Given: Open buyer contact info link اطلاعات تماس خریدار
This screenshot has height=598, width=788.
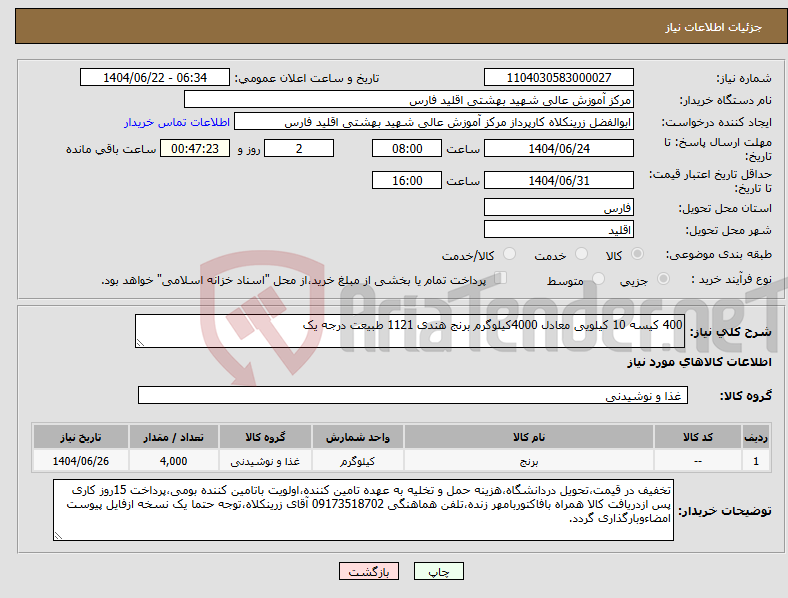Looking at the screenshot, I should point(177,122).
